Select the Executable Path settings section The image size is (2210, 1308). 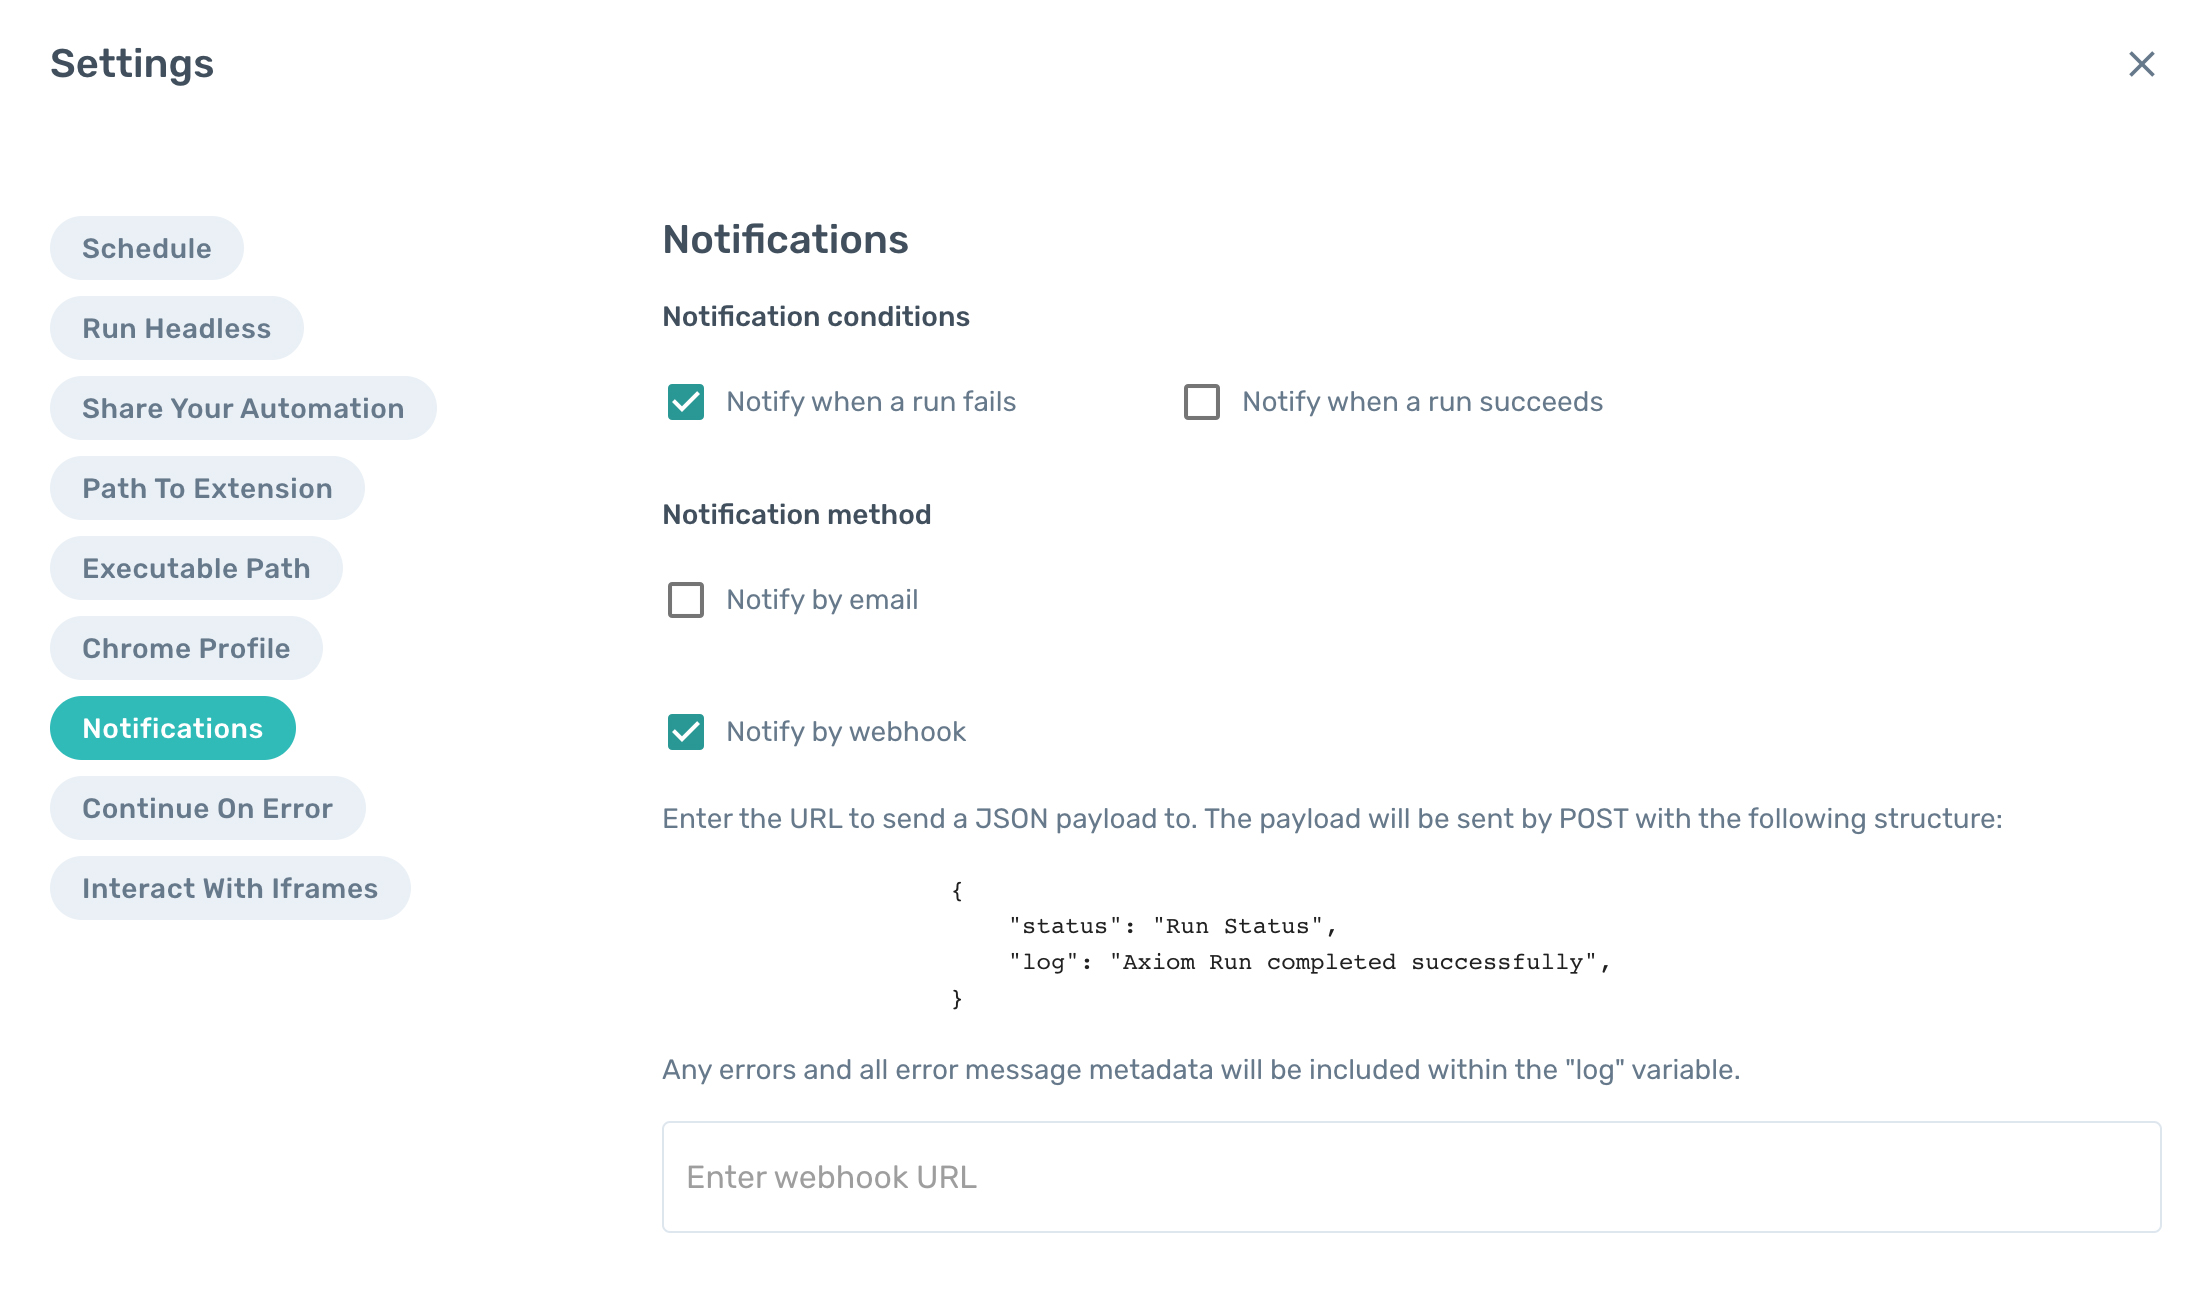(x=196, y=567)
